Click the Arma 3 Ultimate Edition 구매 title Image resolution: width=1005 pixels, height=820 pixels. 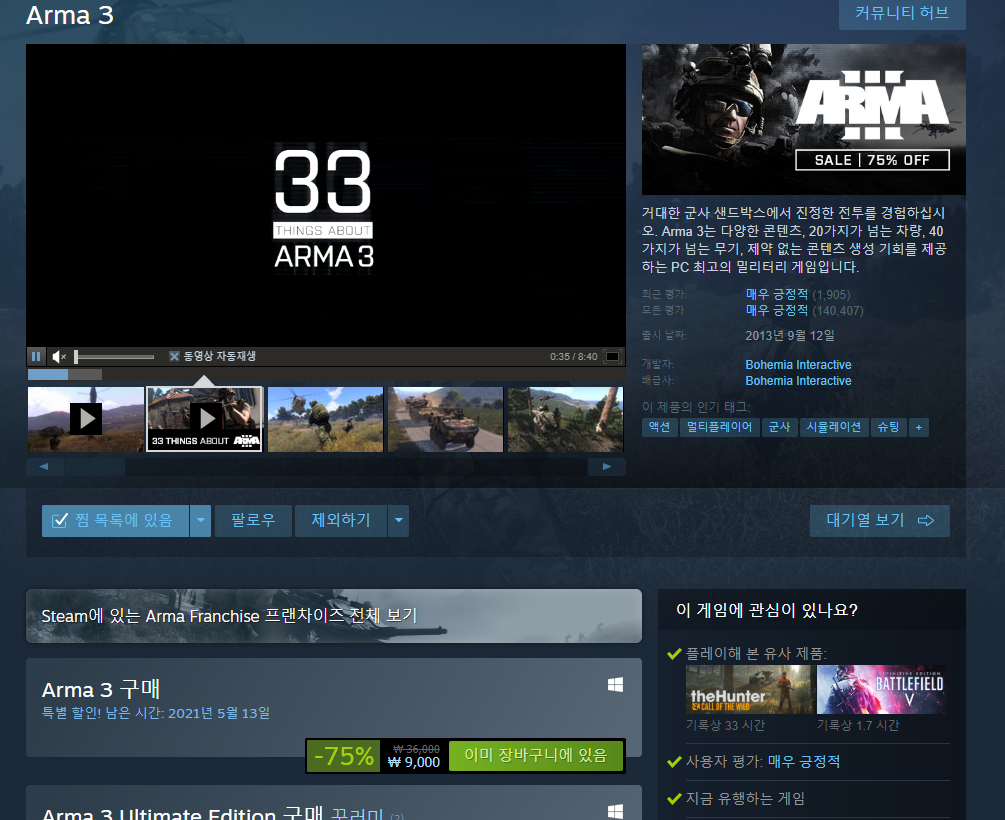pyautogui.click(x=182, y=813)
